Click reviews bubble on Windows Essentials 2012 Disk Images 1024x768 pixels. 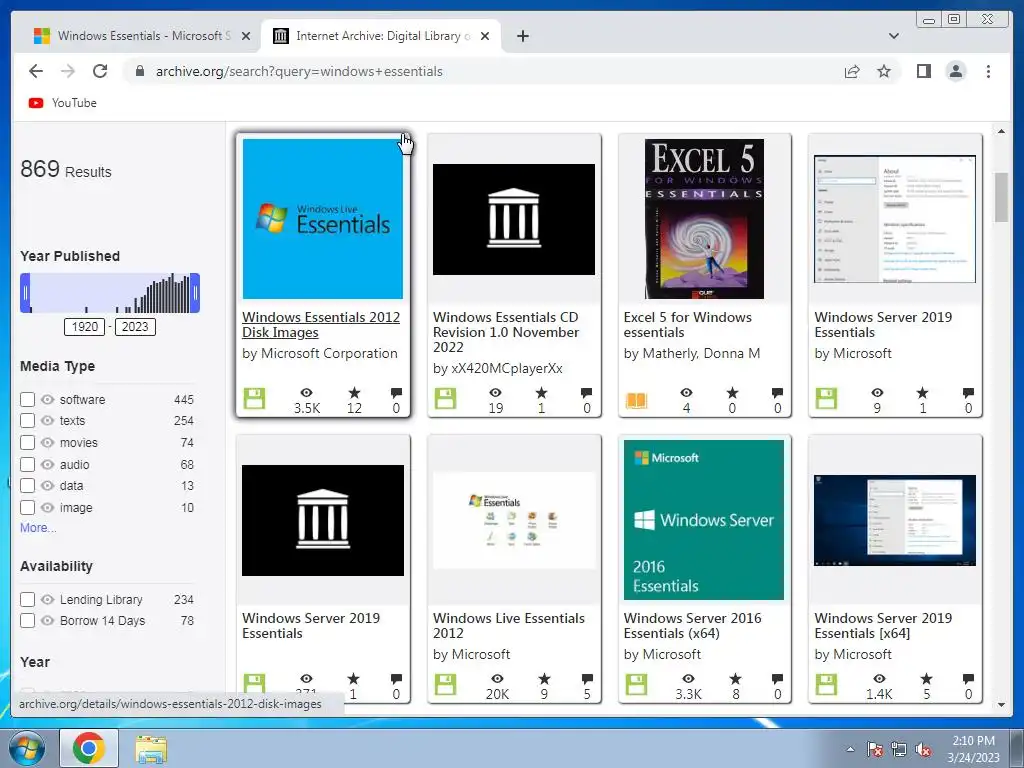click(396, 392)
